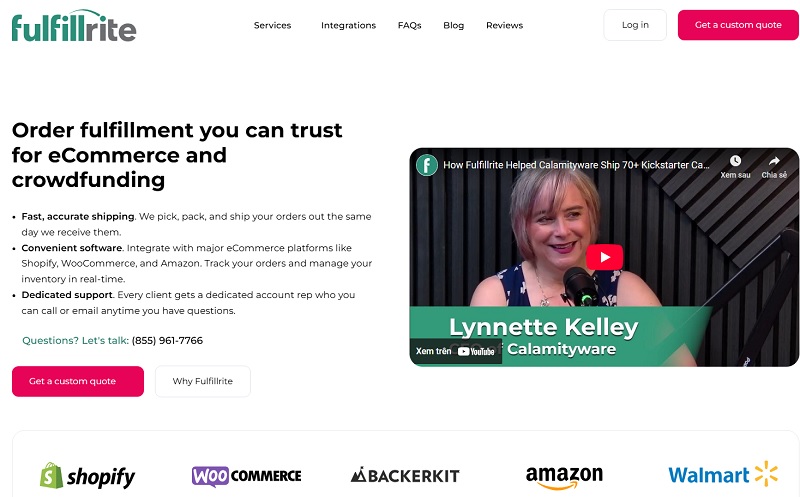Click the Shopify logo
The height and width of the screenshot is (497, 800).
[87, 476]
